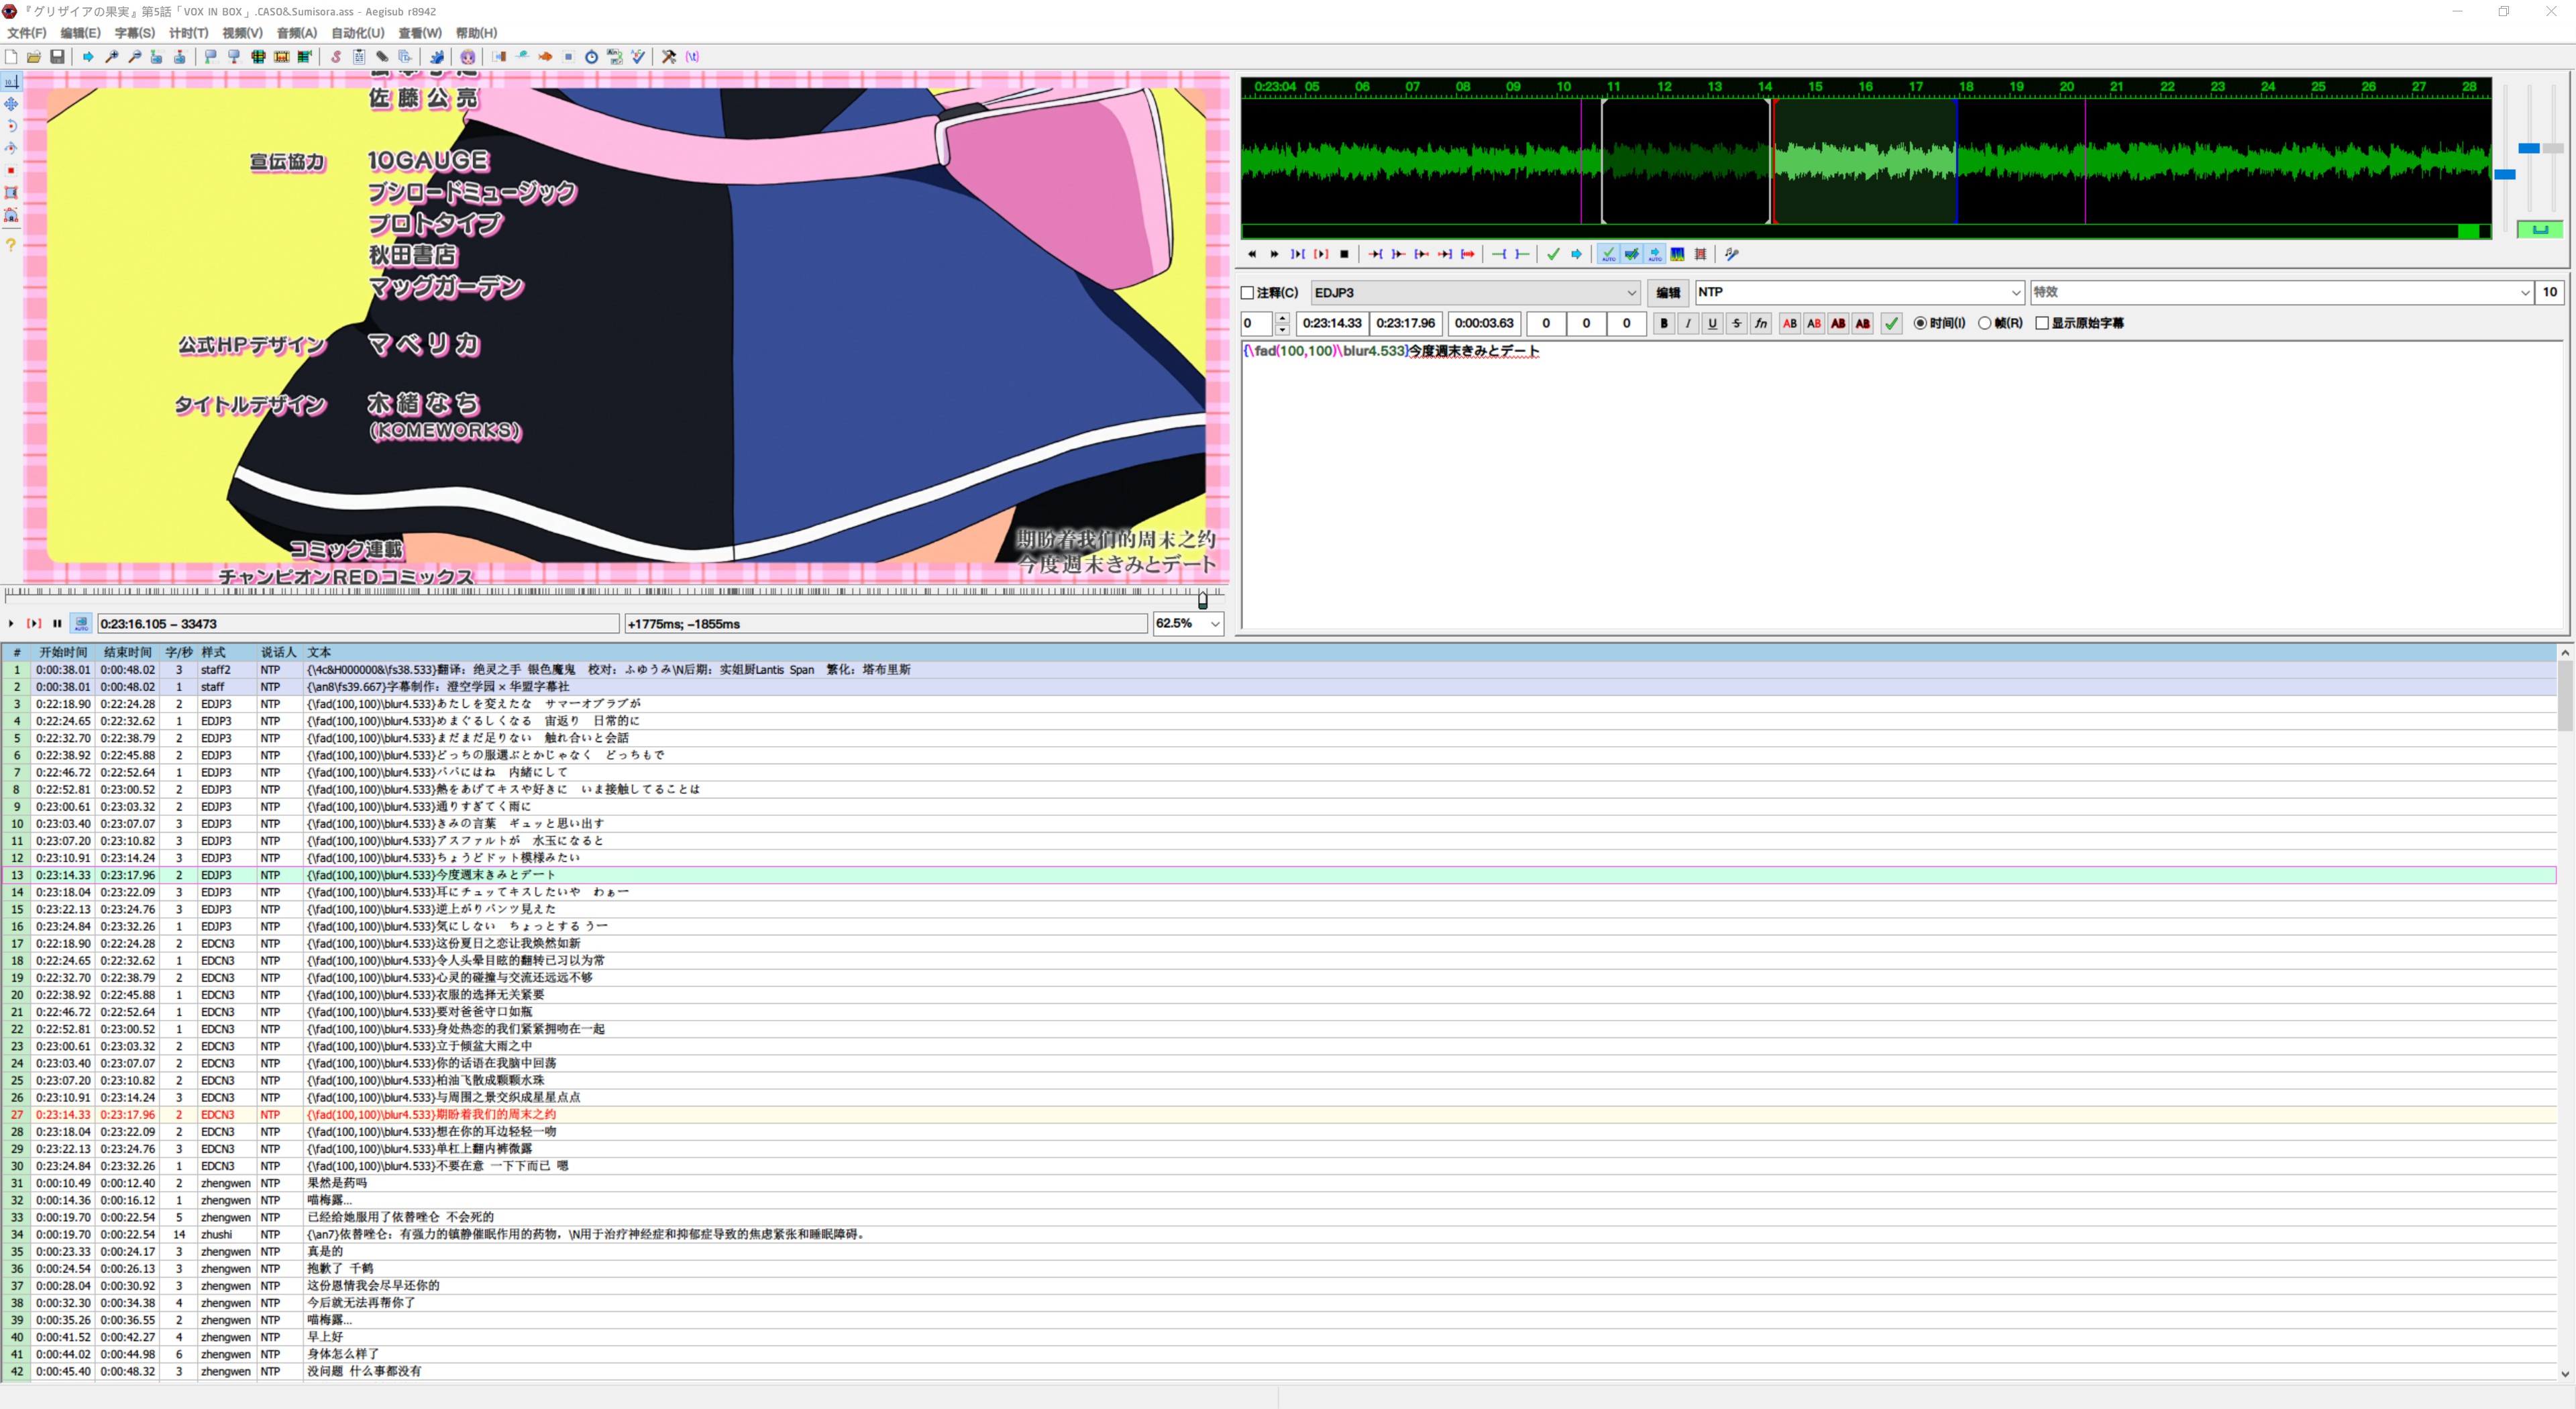
Task: Stop audio playback
Action: pyautogui.click(x=1344, y=254)
